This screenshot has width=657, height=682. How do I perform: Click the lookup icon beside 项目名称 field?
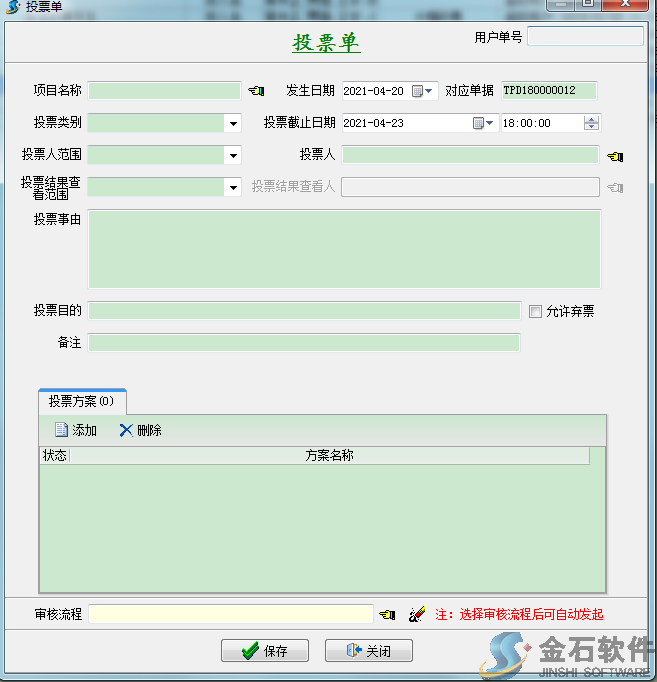click(x=256, y=91)
